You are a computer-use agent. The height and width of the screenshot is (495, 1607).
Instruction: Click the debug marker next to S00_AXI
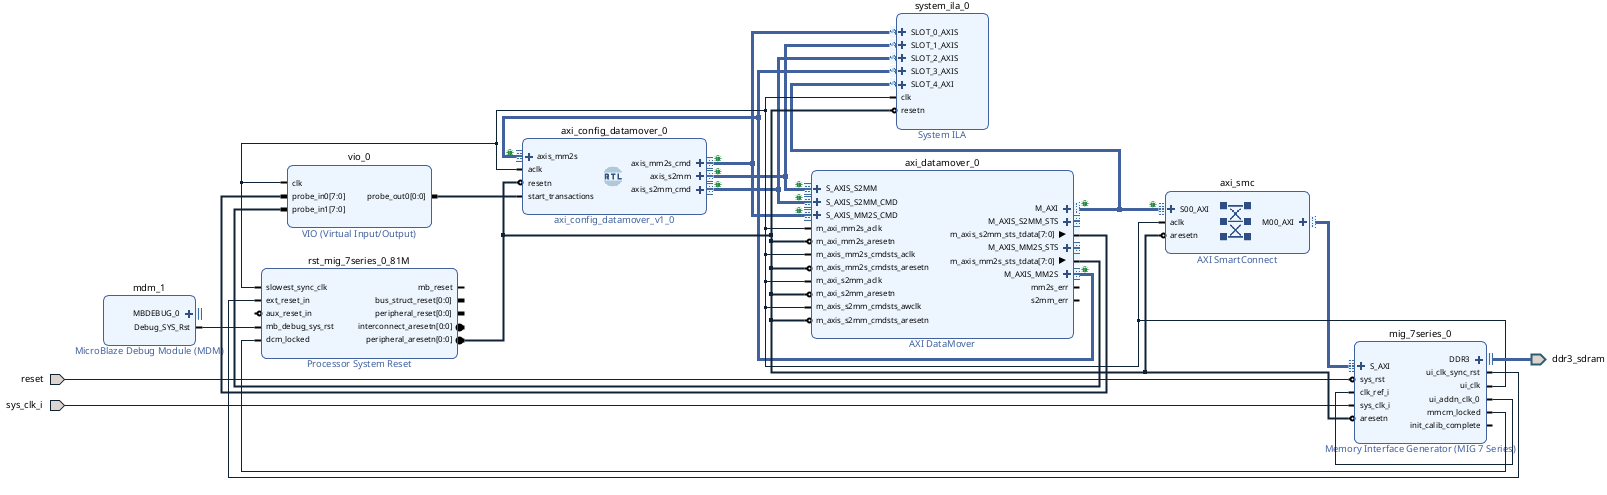tap(1153, 205)
